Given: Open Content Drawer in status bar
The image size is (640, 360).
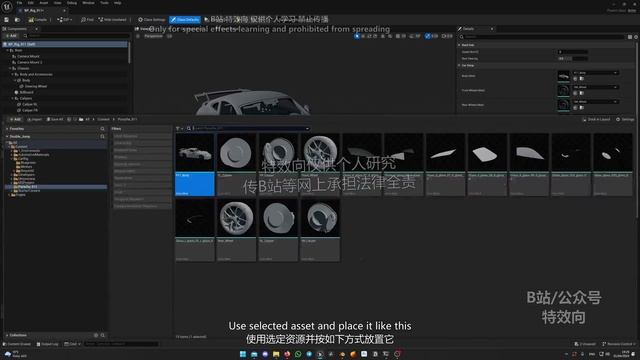Looking at the screenshot, I should coord(17,344).
